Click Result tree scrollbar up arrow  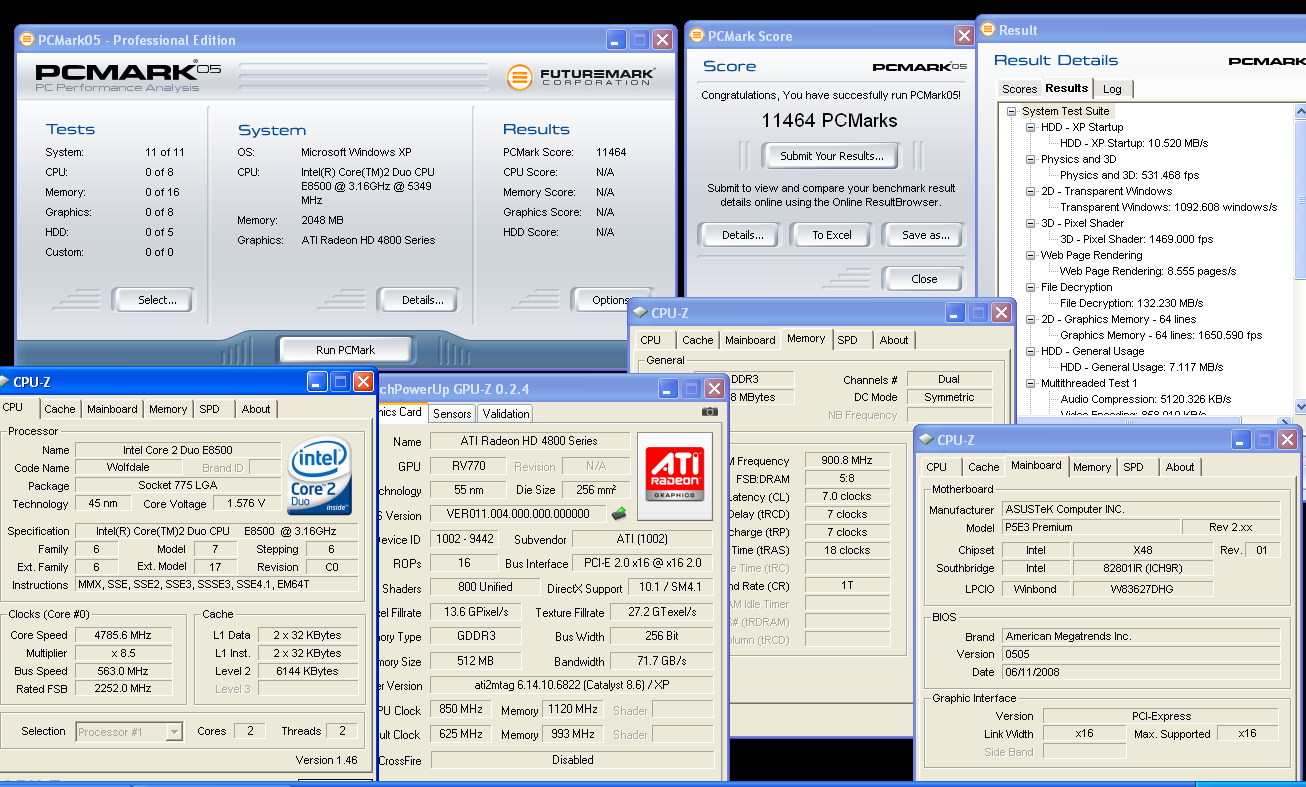tap(1300, 110)
